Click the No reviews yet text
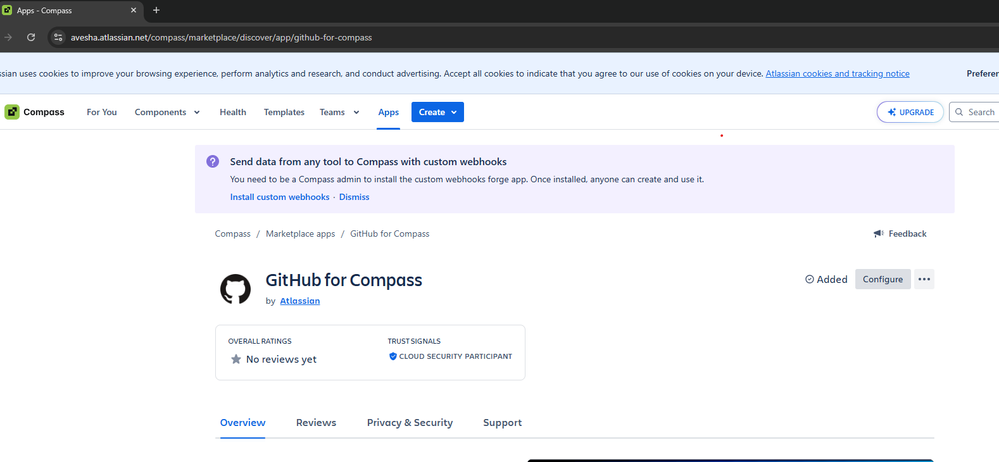This screenshot has height=462, width=999. pos(281,359)
